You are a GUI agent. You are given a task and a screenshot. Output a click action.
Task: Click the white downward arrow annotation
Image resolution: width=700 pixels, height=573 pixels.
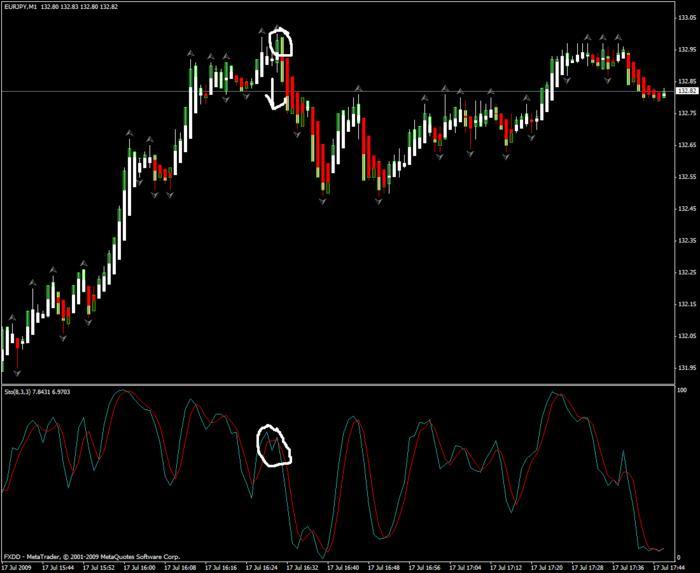point(270,98)
